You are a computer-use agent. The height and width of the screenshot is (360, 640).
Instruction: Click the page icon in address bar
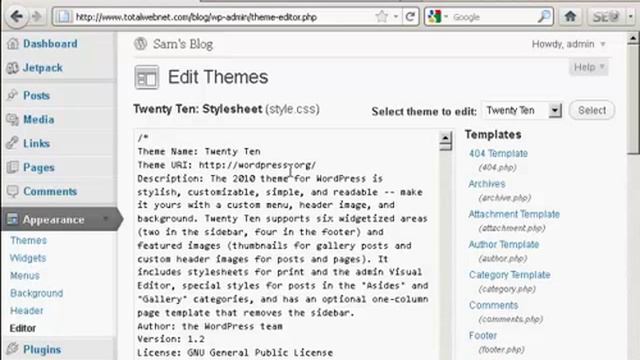pos(64,17)
